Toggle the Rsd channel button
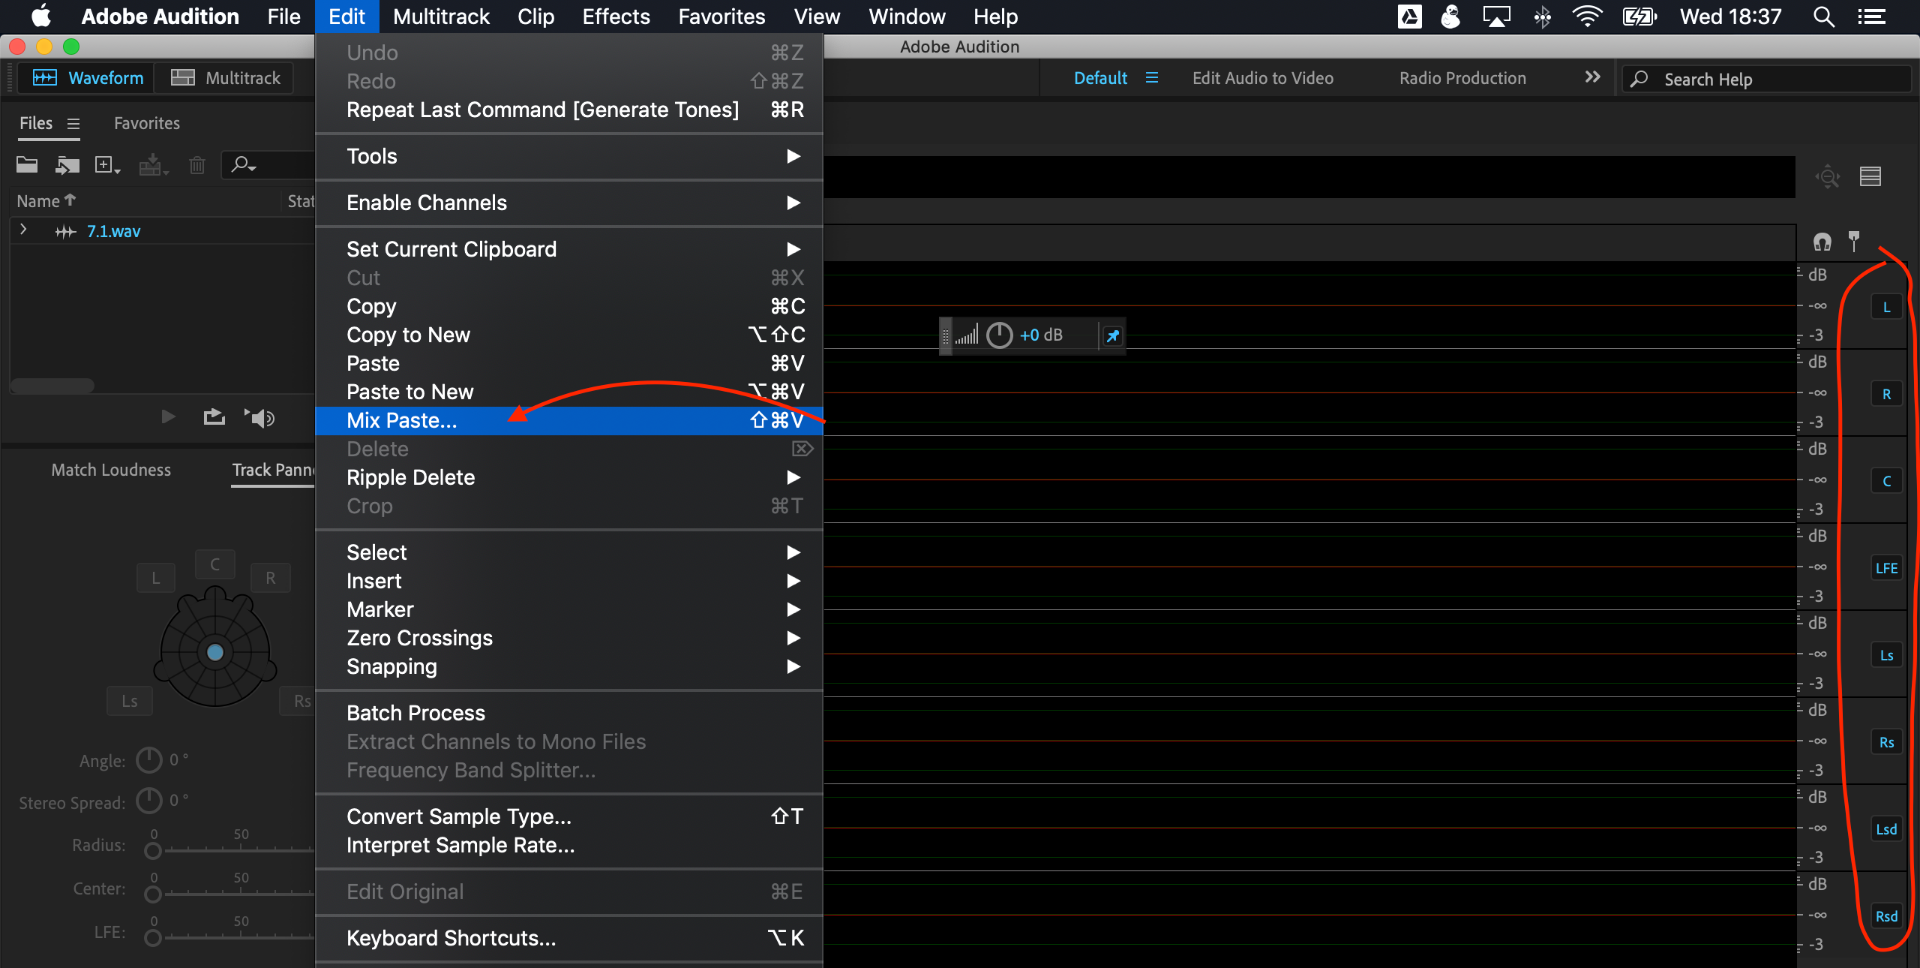Screen dimensions: 1920x968 [x=1887, y=916]
